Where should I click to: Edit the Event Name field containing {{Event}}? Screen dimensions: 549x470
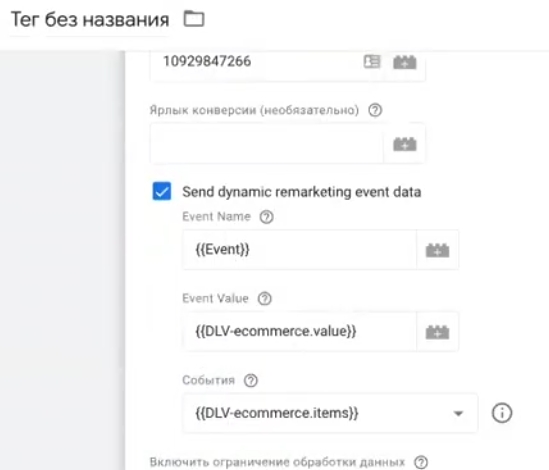[x=299, y=250]
